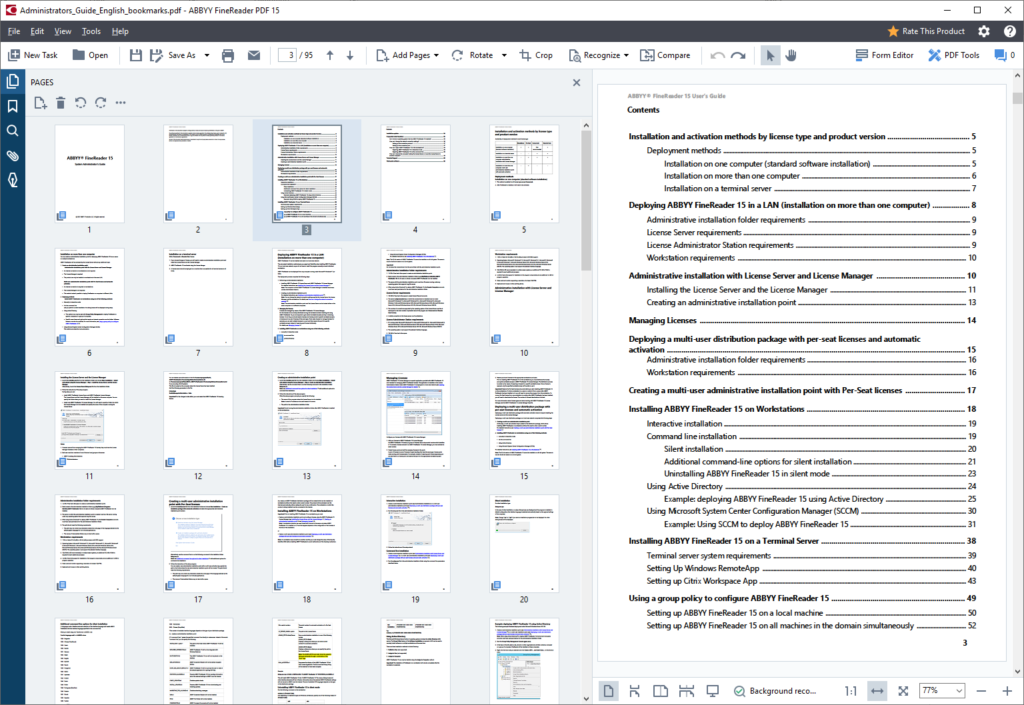
Task: Click the Save disk icon
Action: point(135,55)
